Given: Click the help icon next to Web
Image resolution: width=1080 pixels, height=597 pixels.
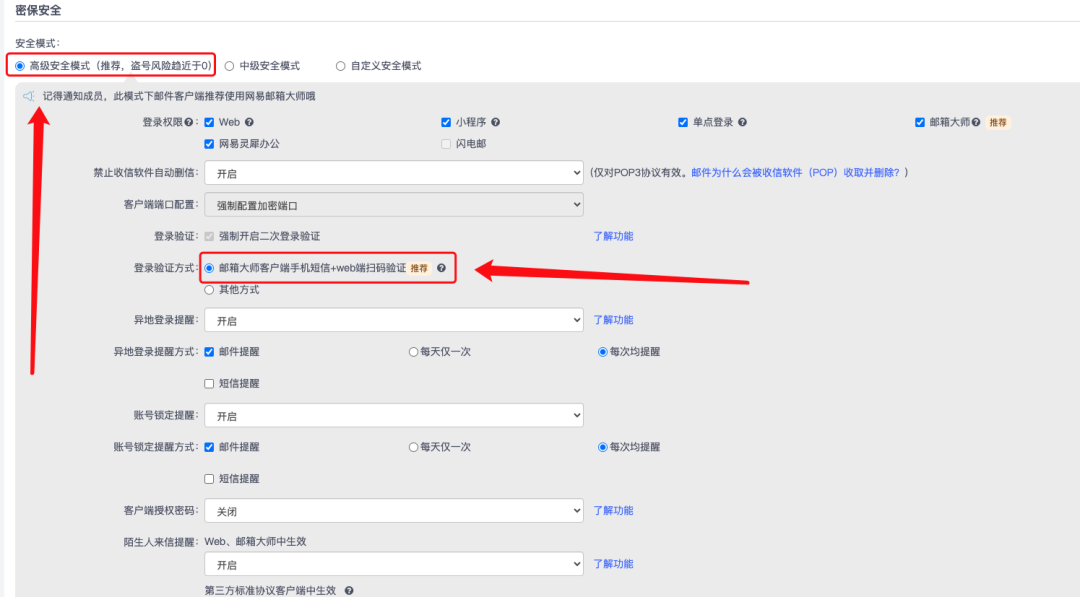Looking at the screenshot, I should tap(249, 122).
